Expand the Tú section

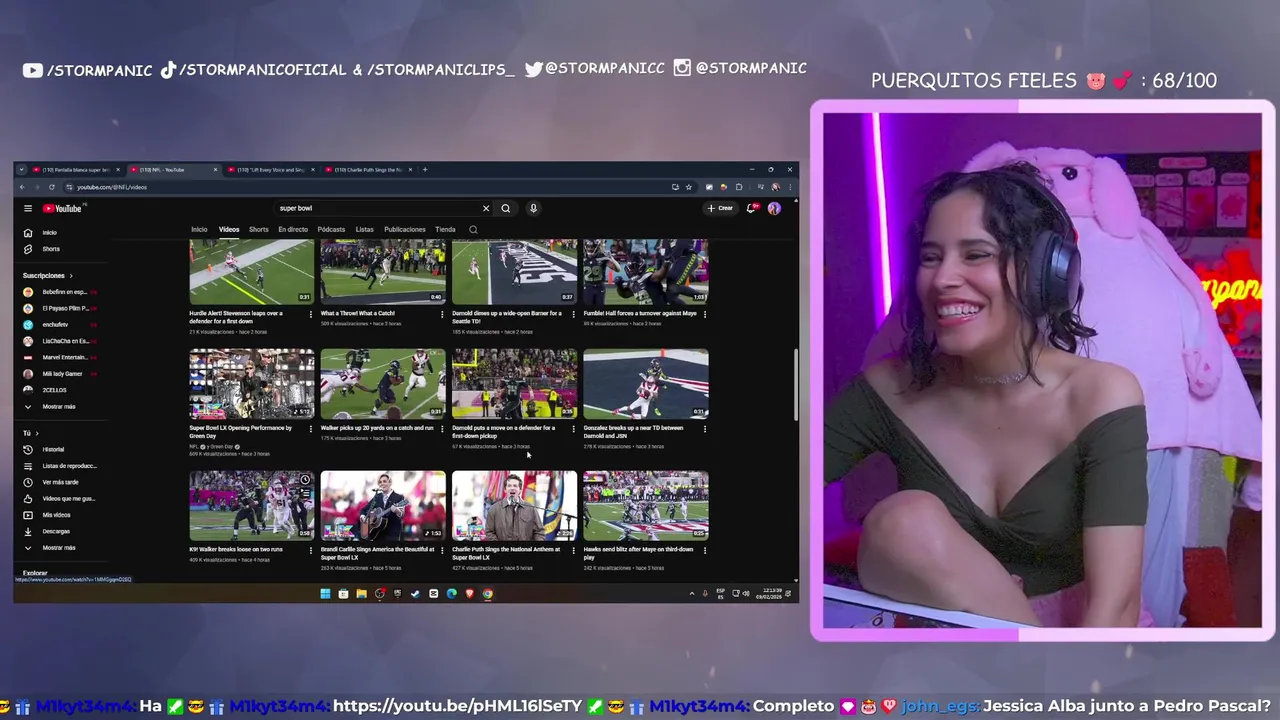pyautogui.click(x=30, y=433)
